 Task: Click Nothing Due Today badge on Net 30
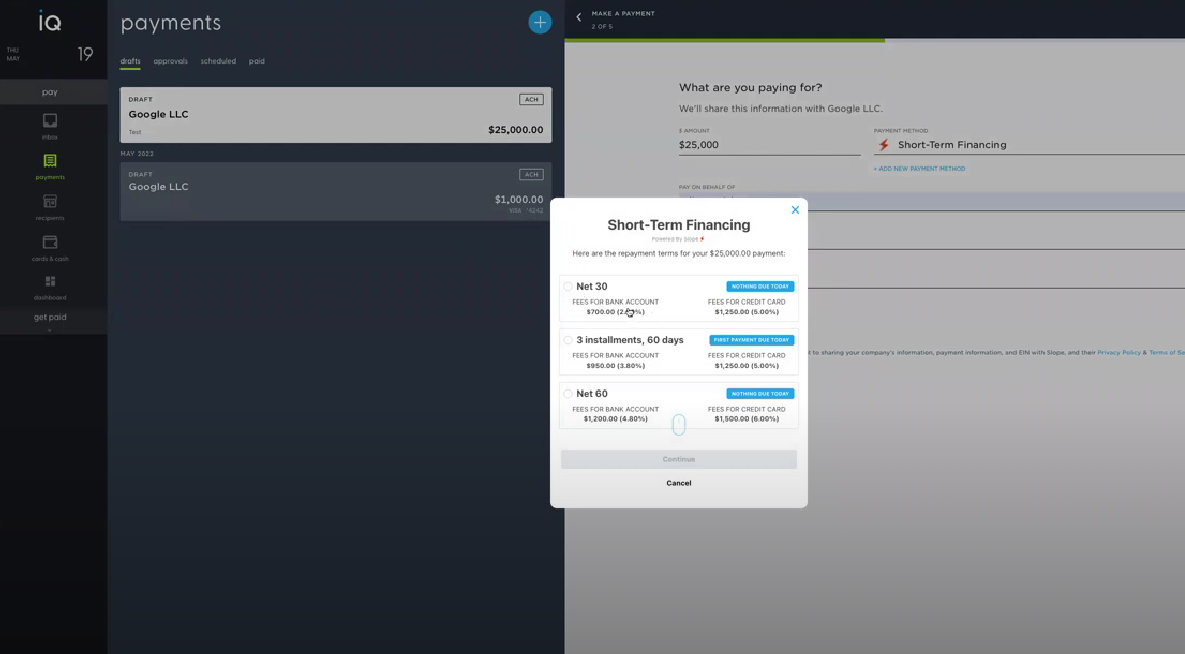point(760,287)
